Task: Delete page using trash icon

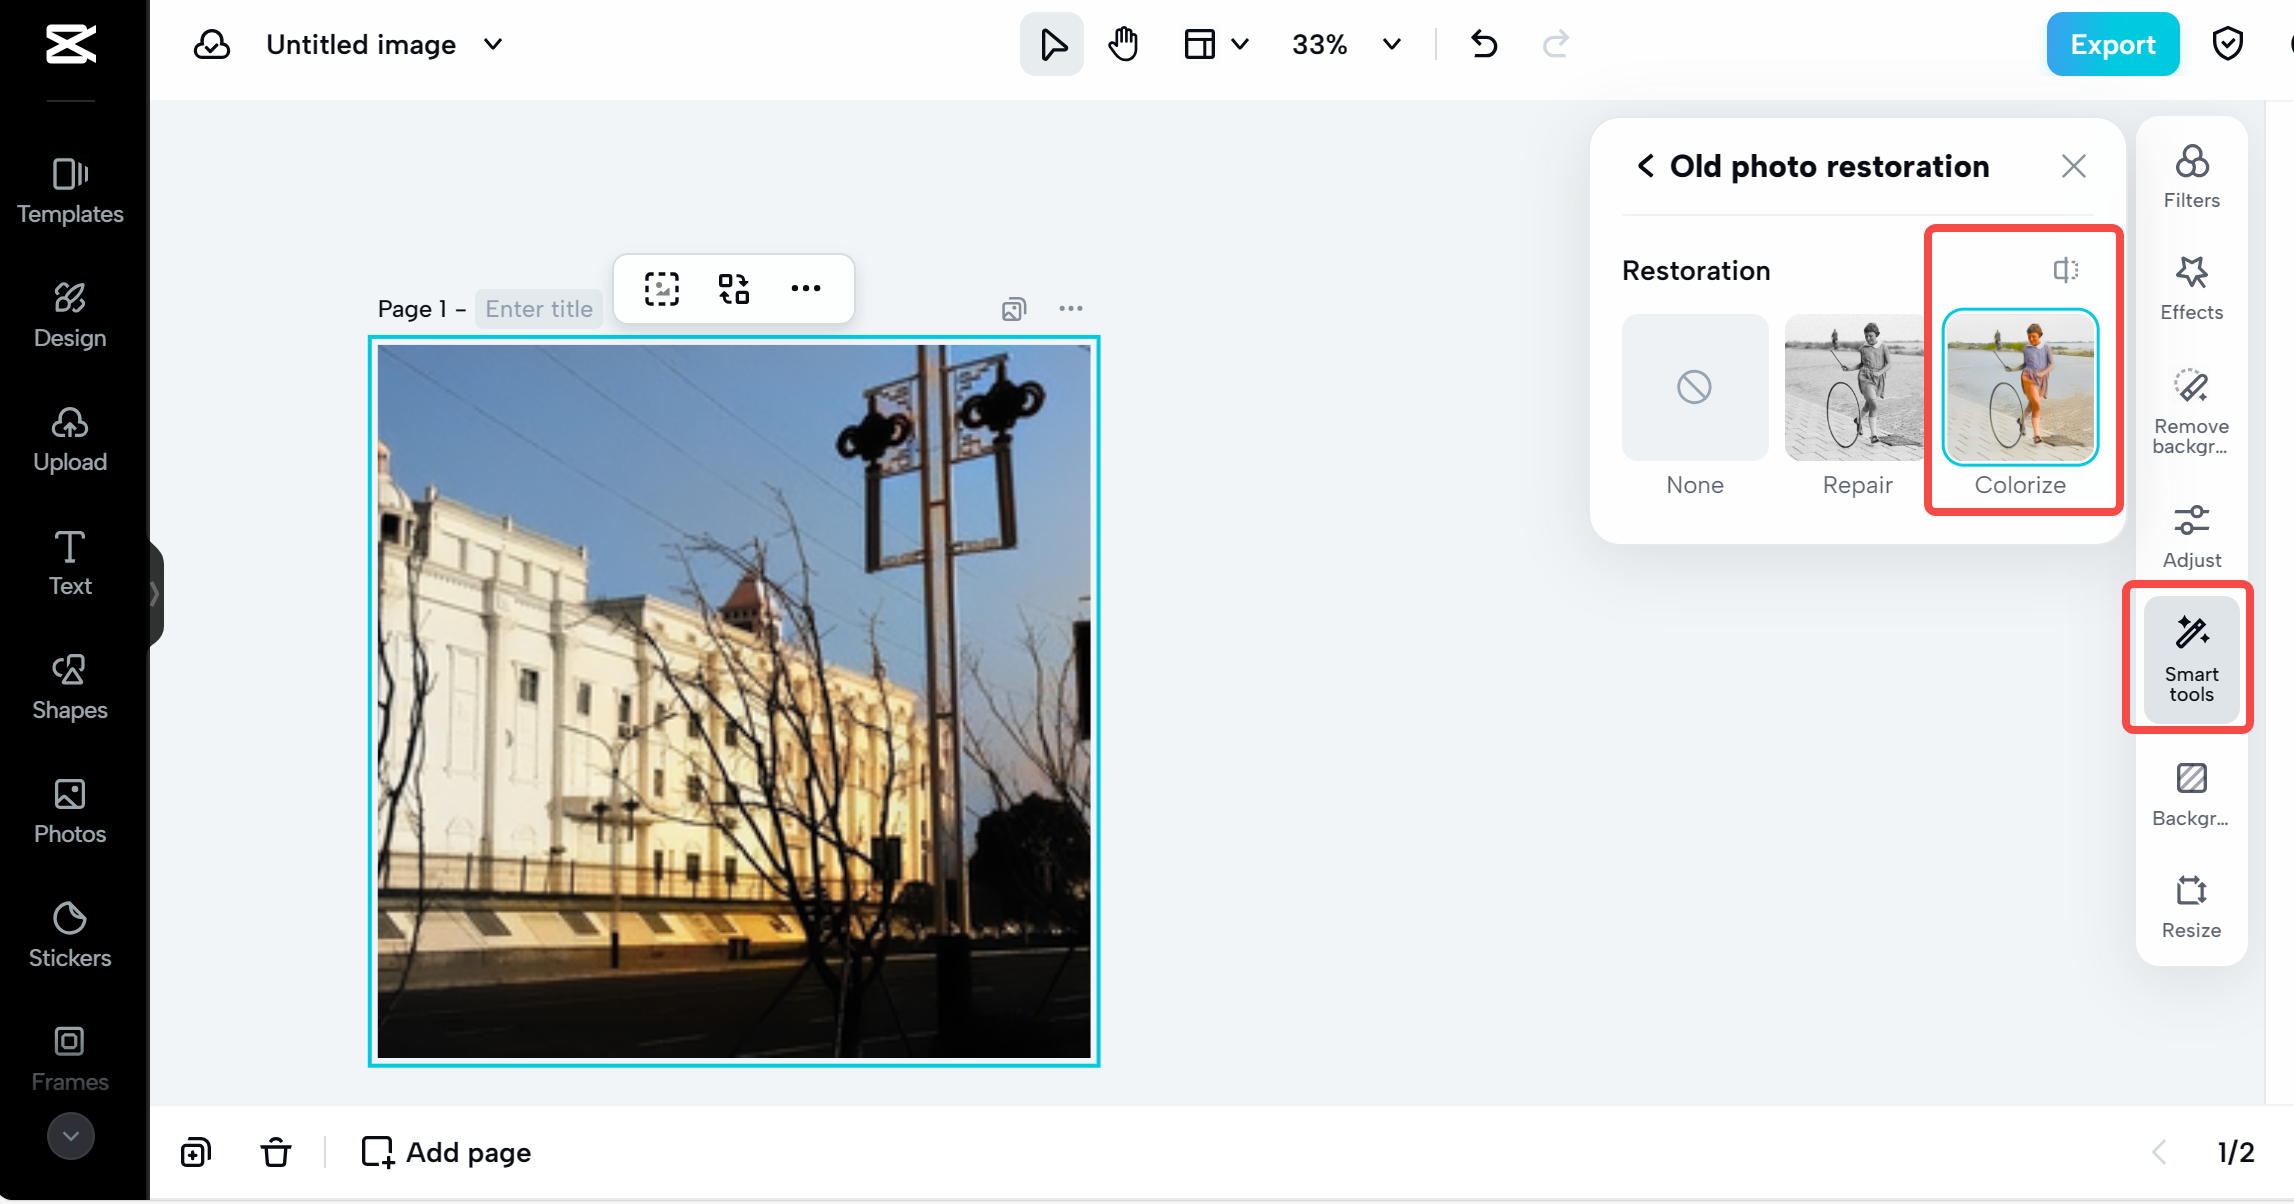Action: pyautogui.click(x=276, y=1152)
